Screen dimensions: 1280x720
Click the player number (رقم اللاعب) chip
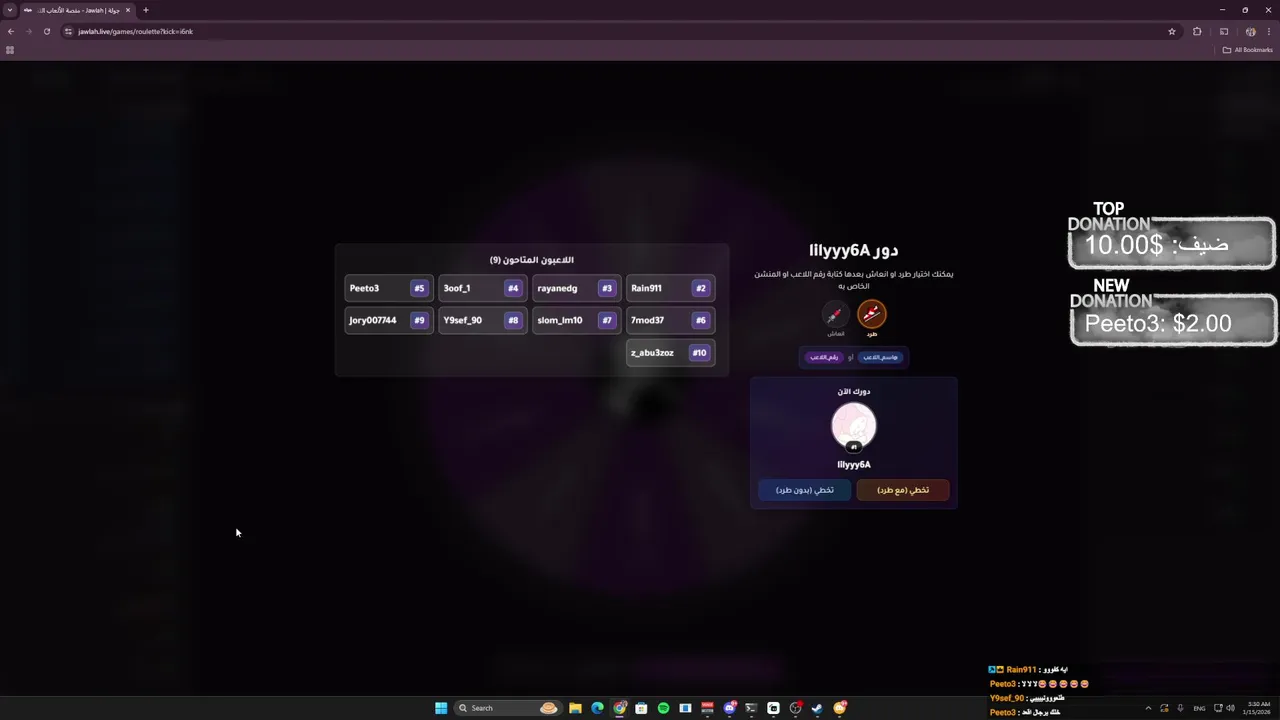[x=824, y=357]
